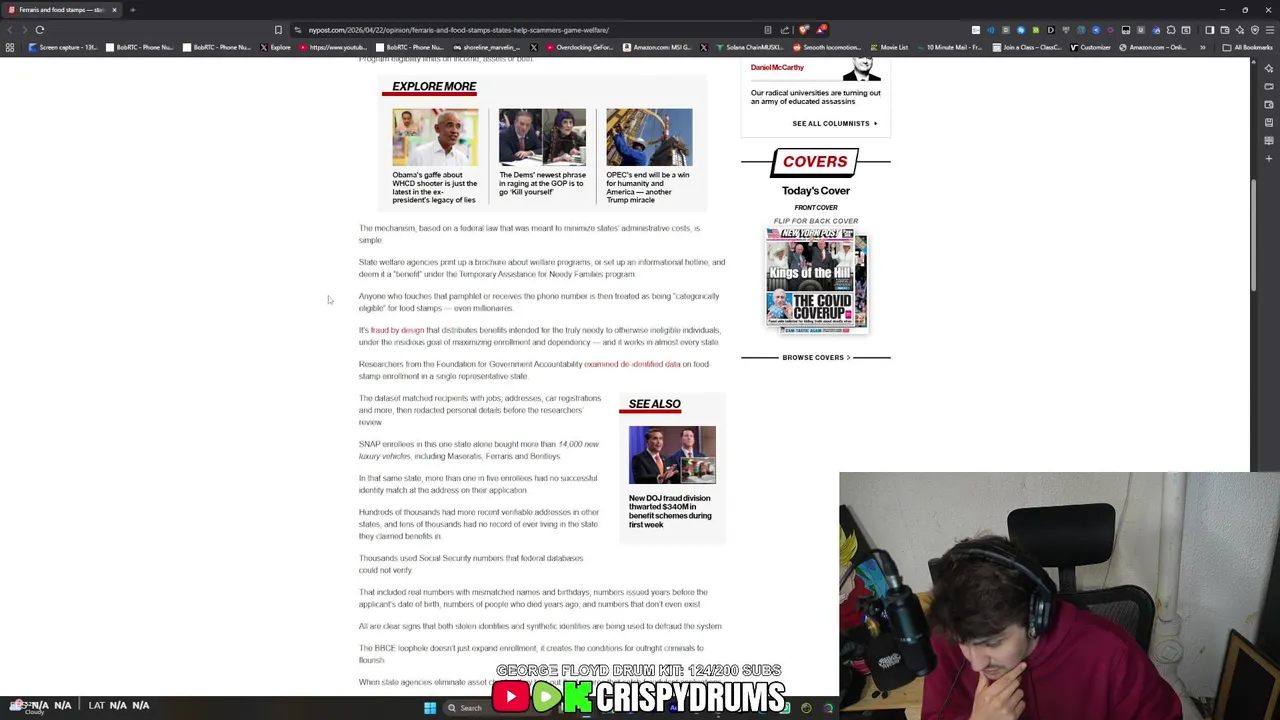Image resolution: width=1280 pixels, height=720 pixels.
Task: Follow the 'examined de-identified data' link
Action: tap(632, 364)
